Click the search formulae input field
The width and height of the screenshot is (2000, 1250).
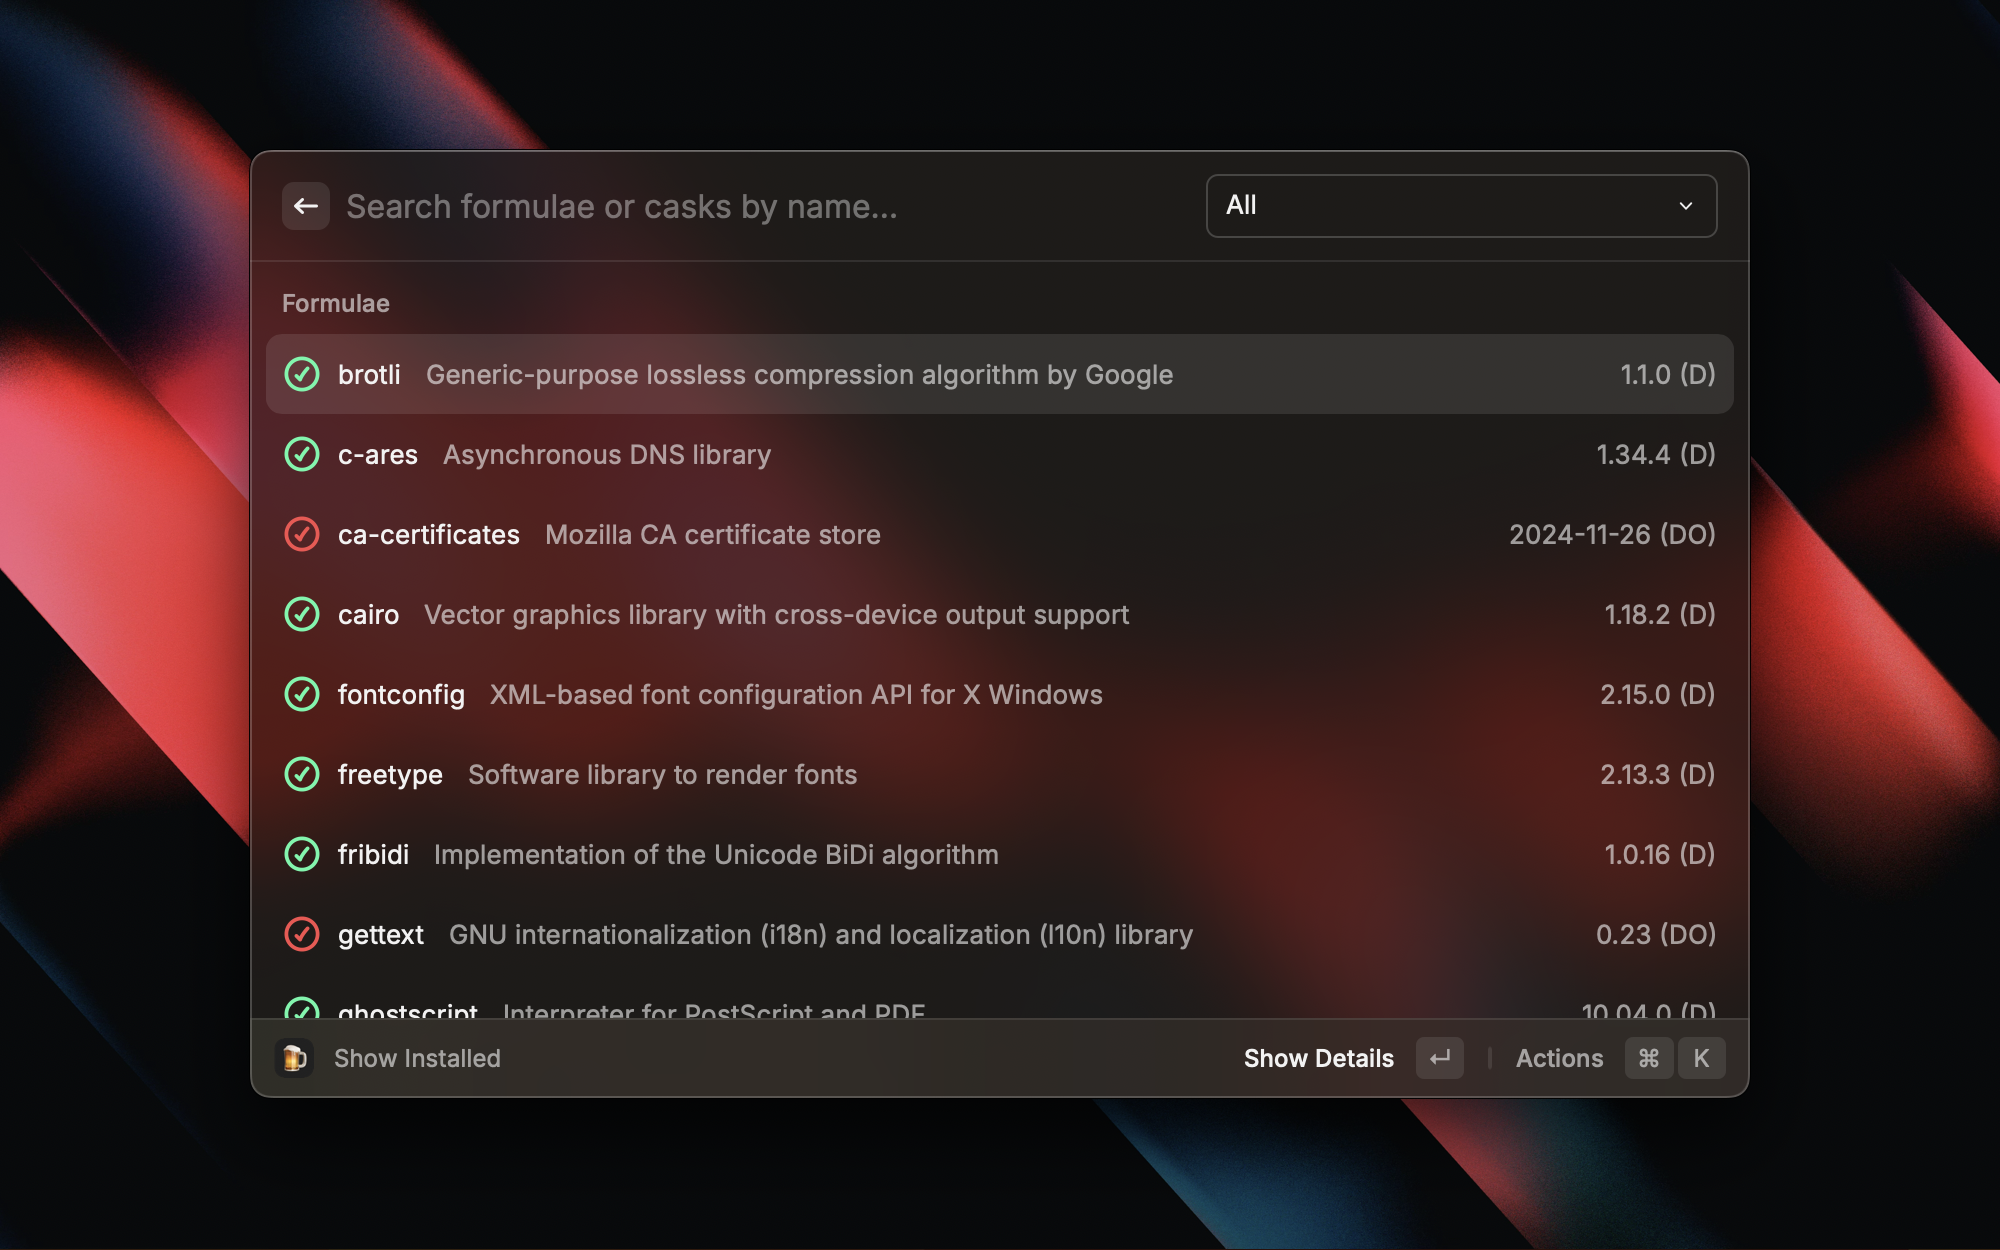pos(700,205)
